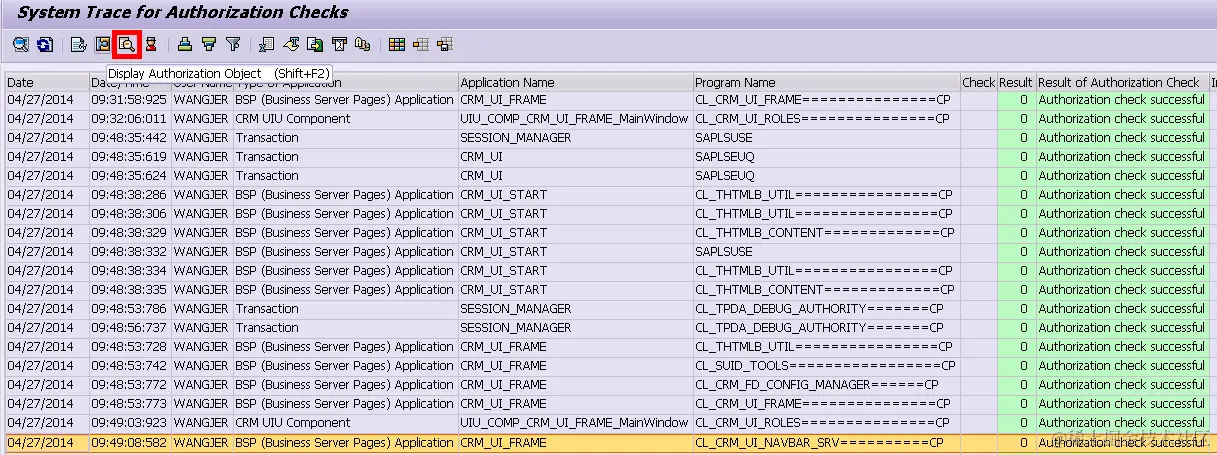1217x455 pixels.
Task: Click the CL_CRM_UI_NAVBAR_SRV program name cell
Action: 827,442
